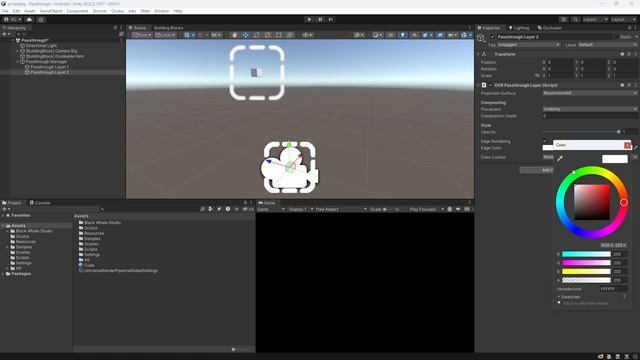
Task: Click the red R channel slider
Action: (x=586, y=254)
